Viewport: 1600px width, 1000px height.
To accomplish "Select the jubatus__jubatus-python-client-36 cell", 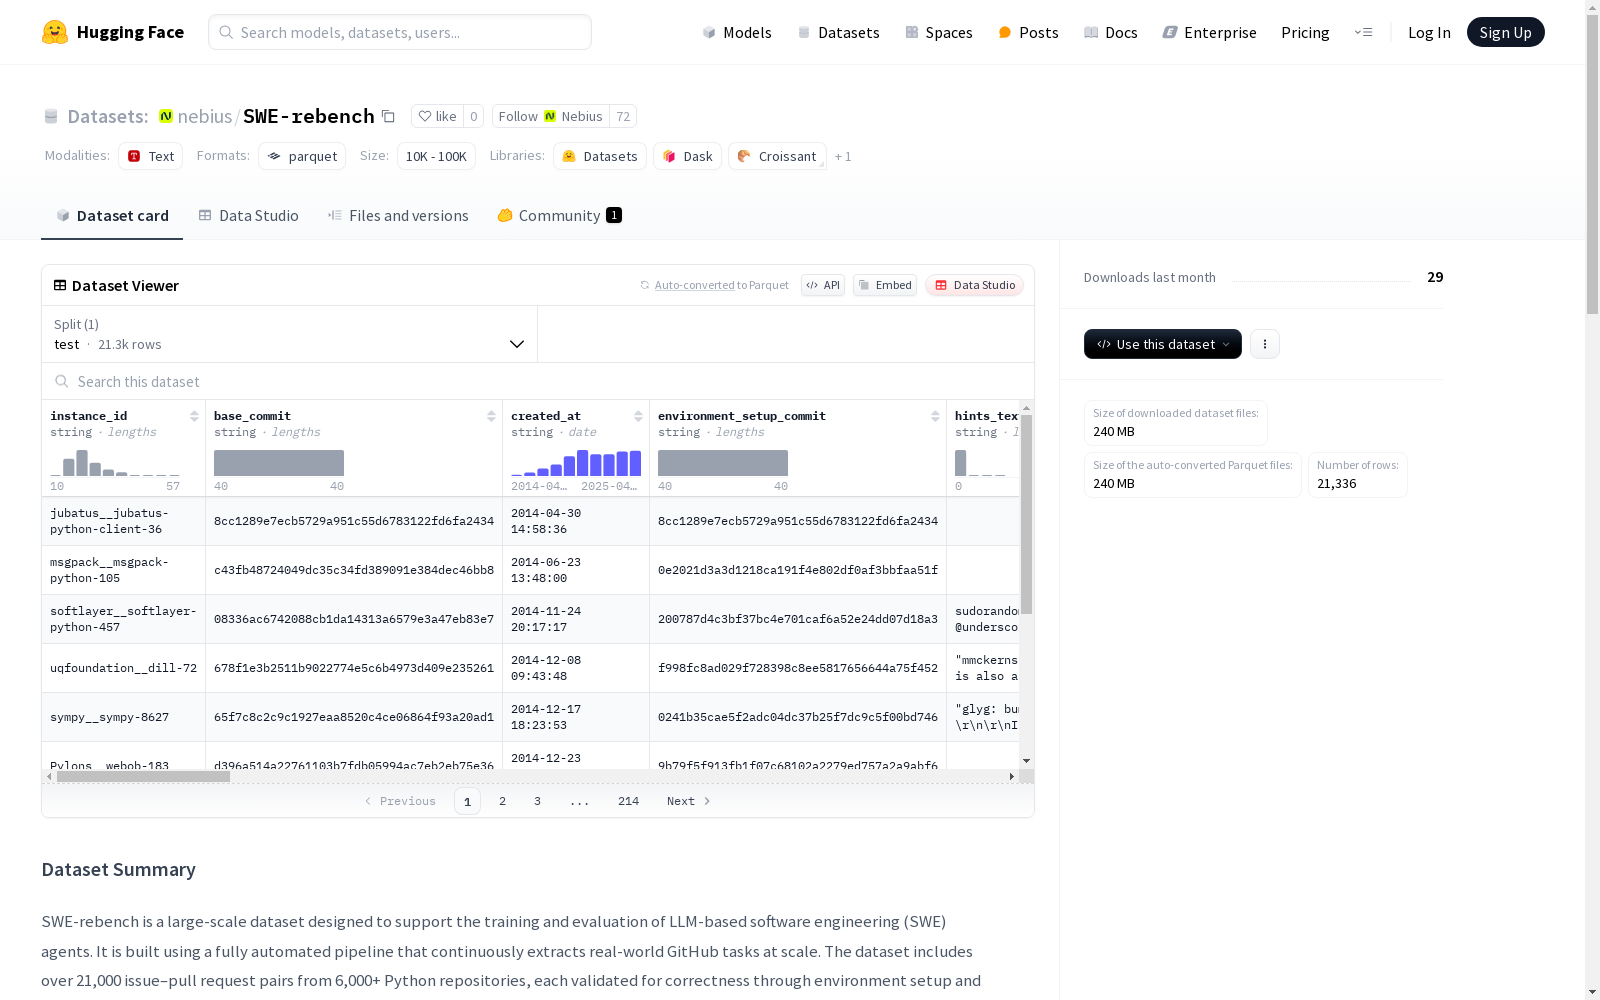I will coord(124,521).
